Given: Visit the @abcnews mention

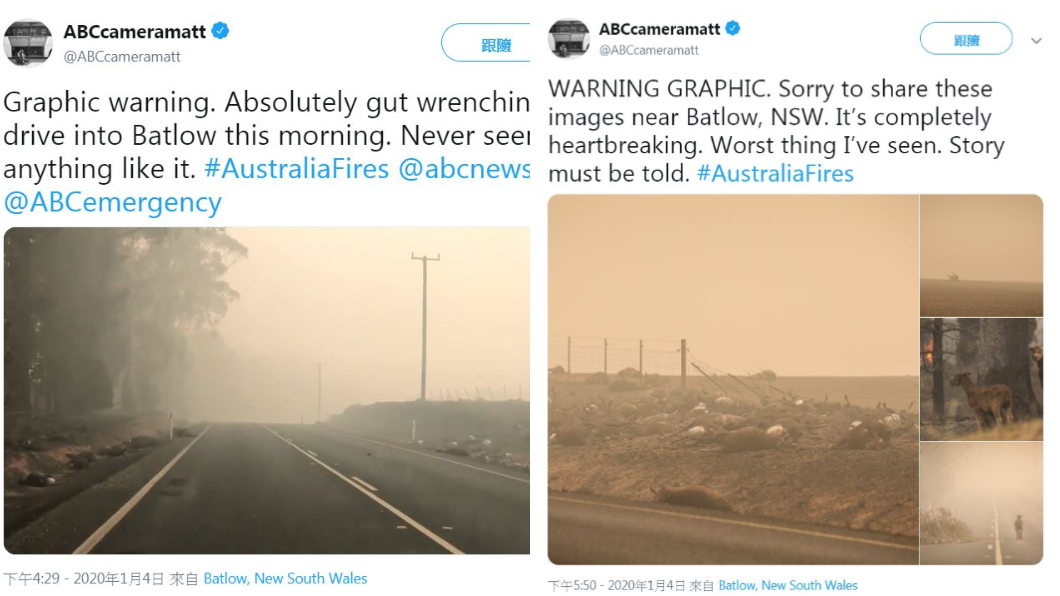Looking at the screenshot, I should (464, 168).
